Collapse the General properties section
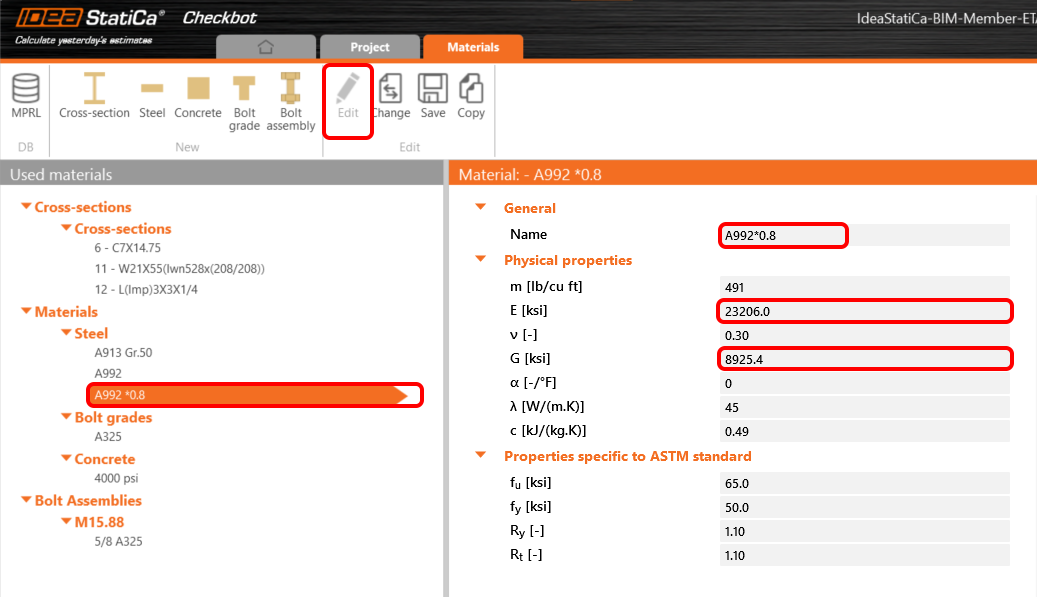Screen dimensions: 1037x597 [481, 207]
